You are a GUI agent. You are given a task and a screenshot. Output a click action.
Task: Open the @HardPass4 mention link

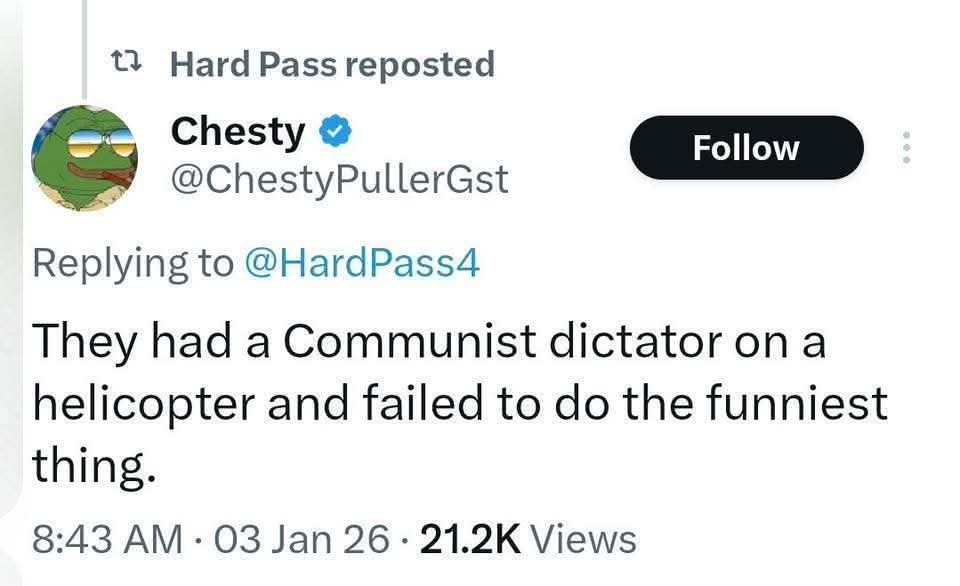[363, 262]
